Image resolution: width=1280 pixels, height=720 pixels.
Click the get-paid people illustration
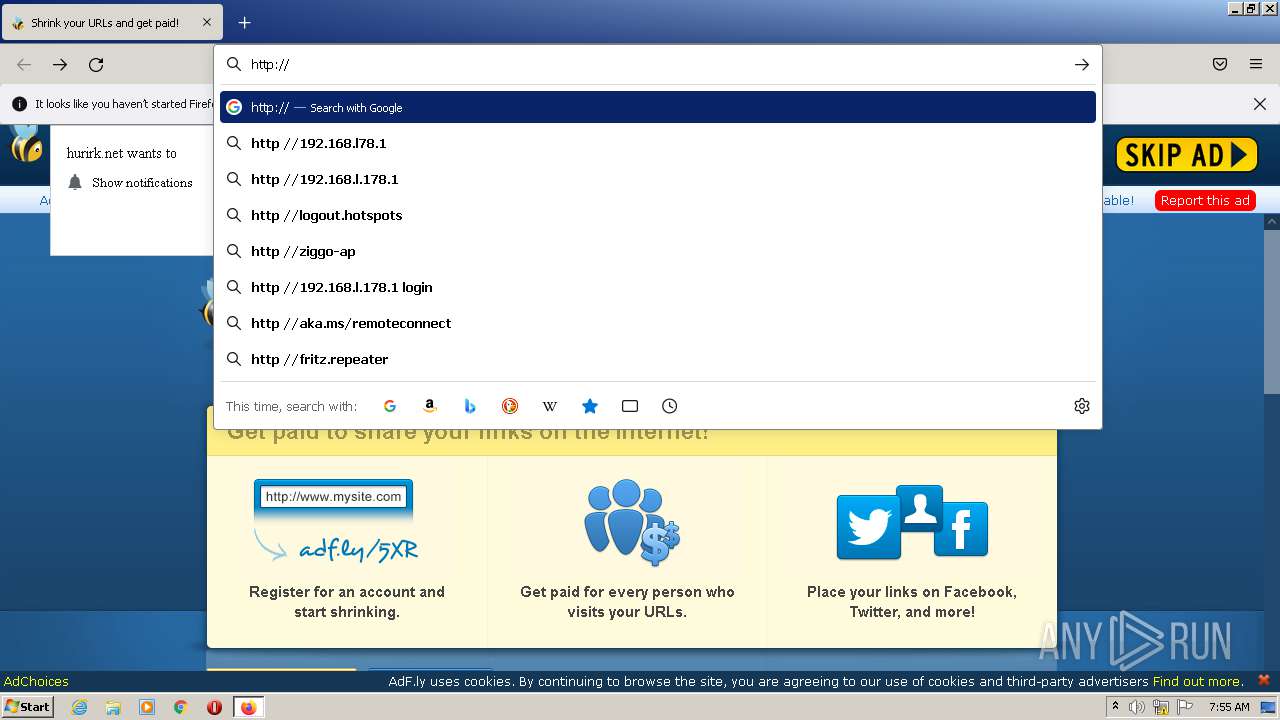coord(630,520)
